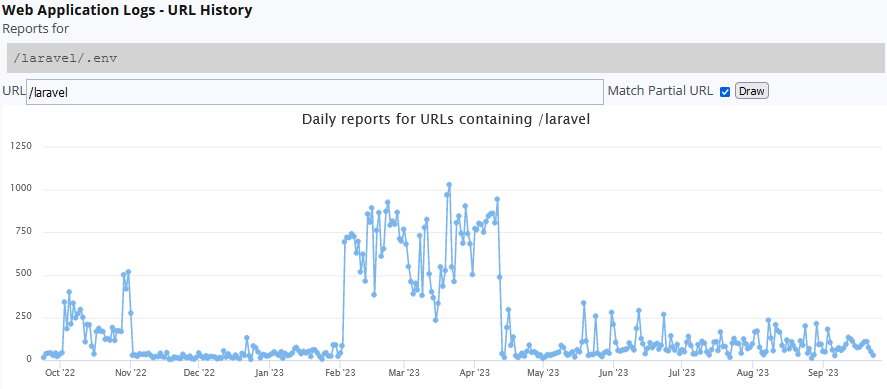
Task: Toggle the Match Partial URL checkbox
Action: [725, 92]
